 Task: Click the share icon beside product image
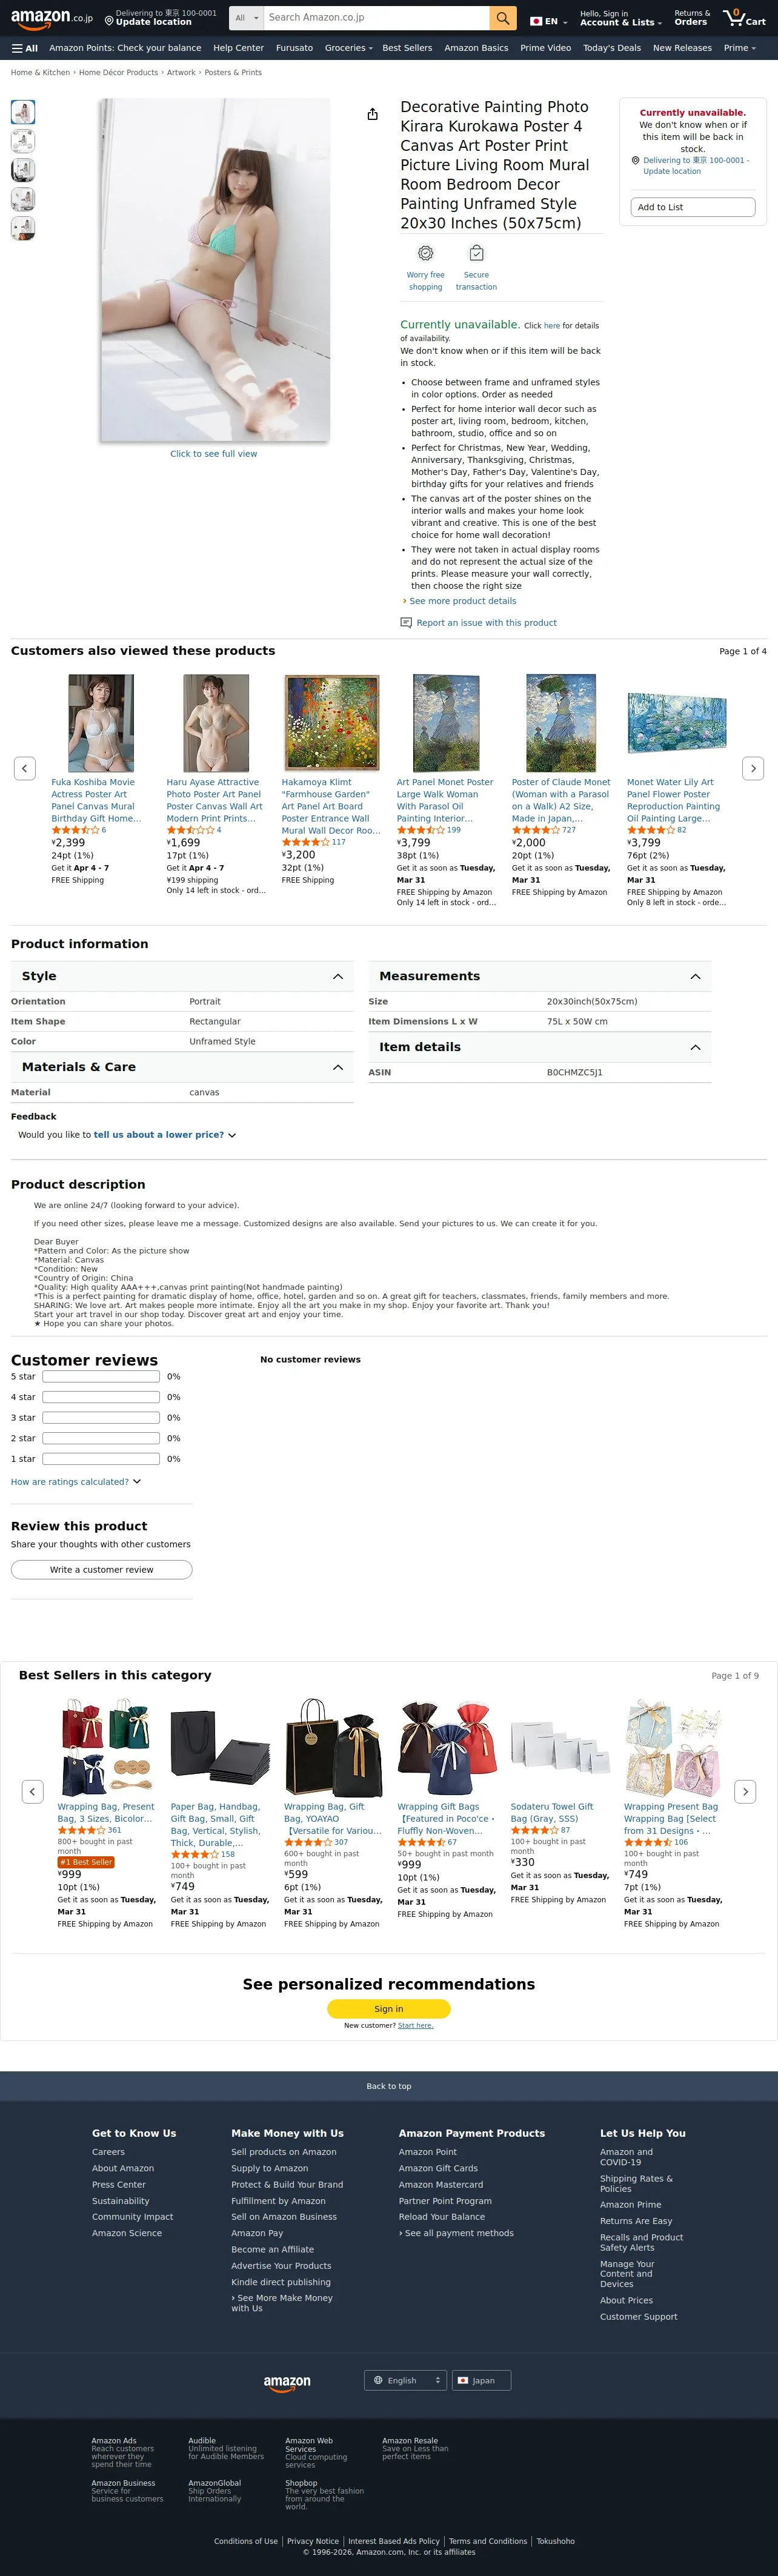[x=372, y=114]
